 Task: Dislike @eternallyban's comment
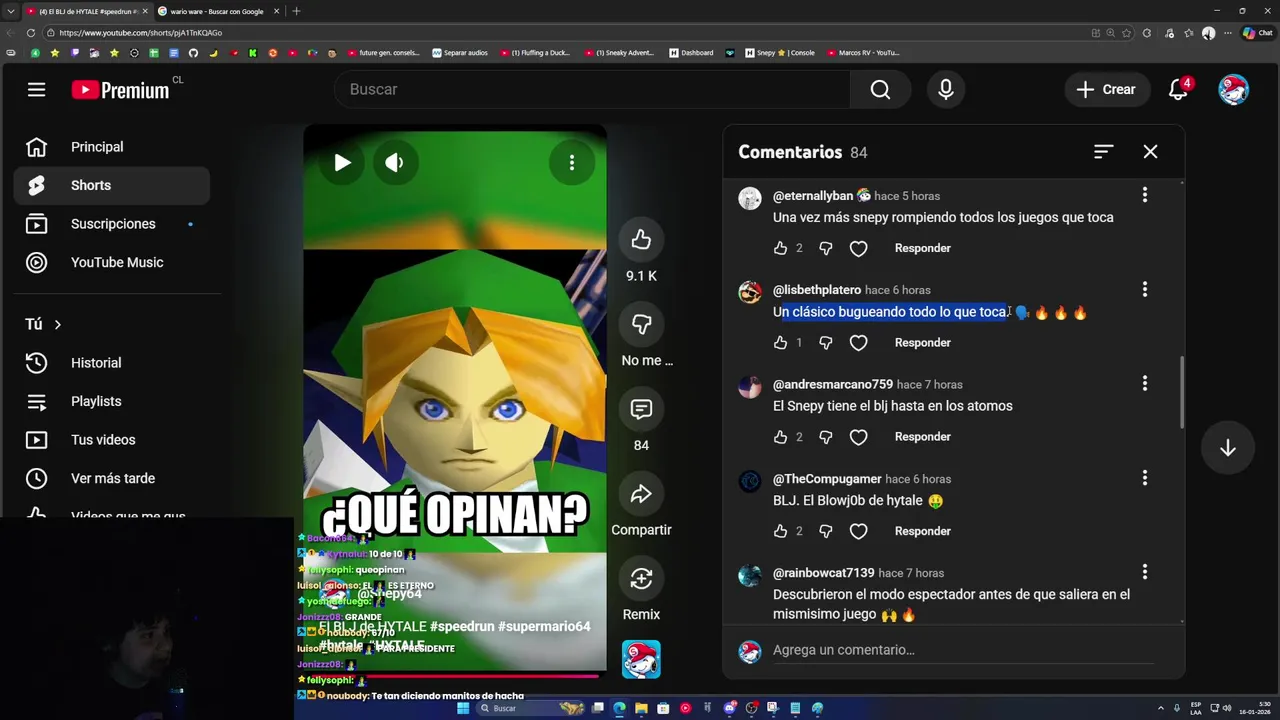(x=826, y=248)
